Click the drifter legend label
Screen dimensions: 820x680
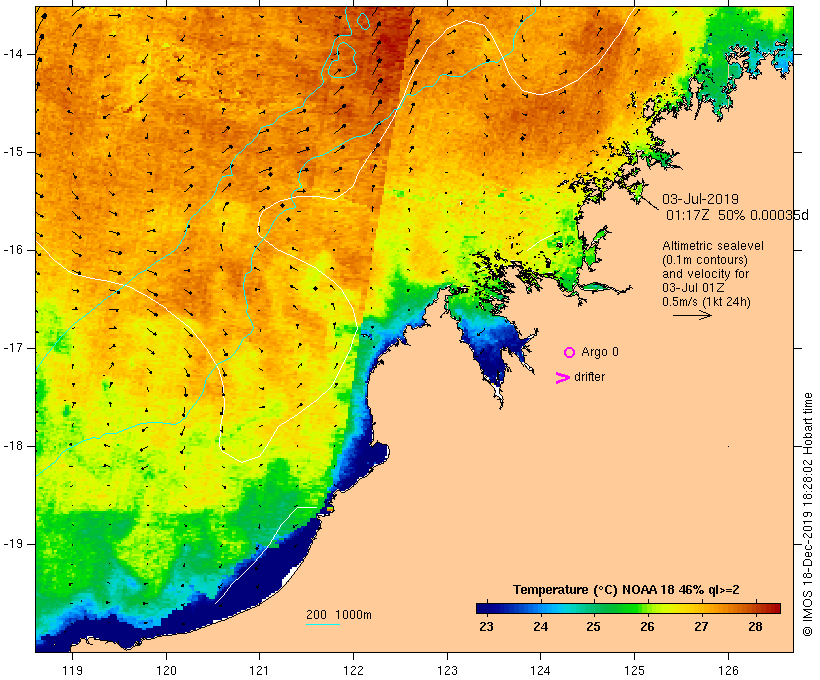(589, 377)
